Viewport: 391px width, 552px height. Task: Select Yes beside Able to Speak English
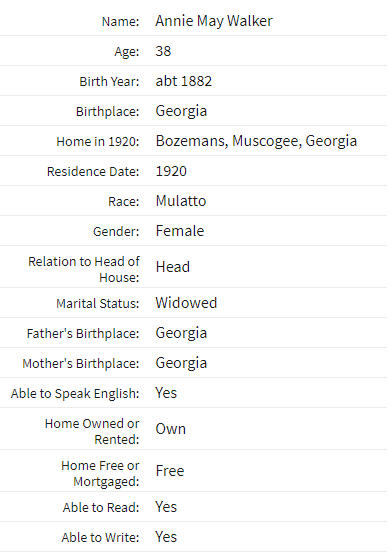click(x=166, y=393)
